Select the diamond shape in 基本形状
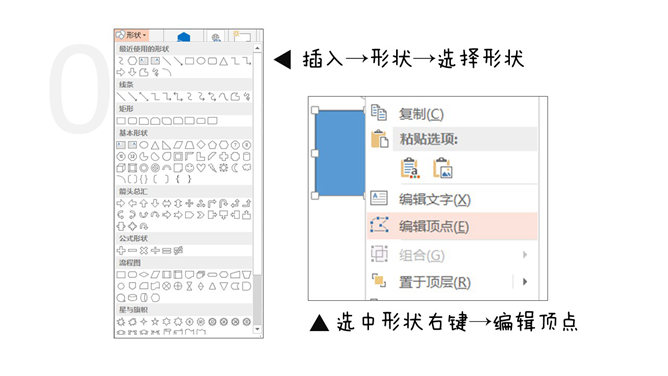Image resolution: width=668 pixels, height=376 pixels. click(x=201, y=145)
